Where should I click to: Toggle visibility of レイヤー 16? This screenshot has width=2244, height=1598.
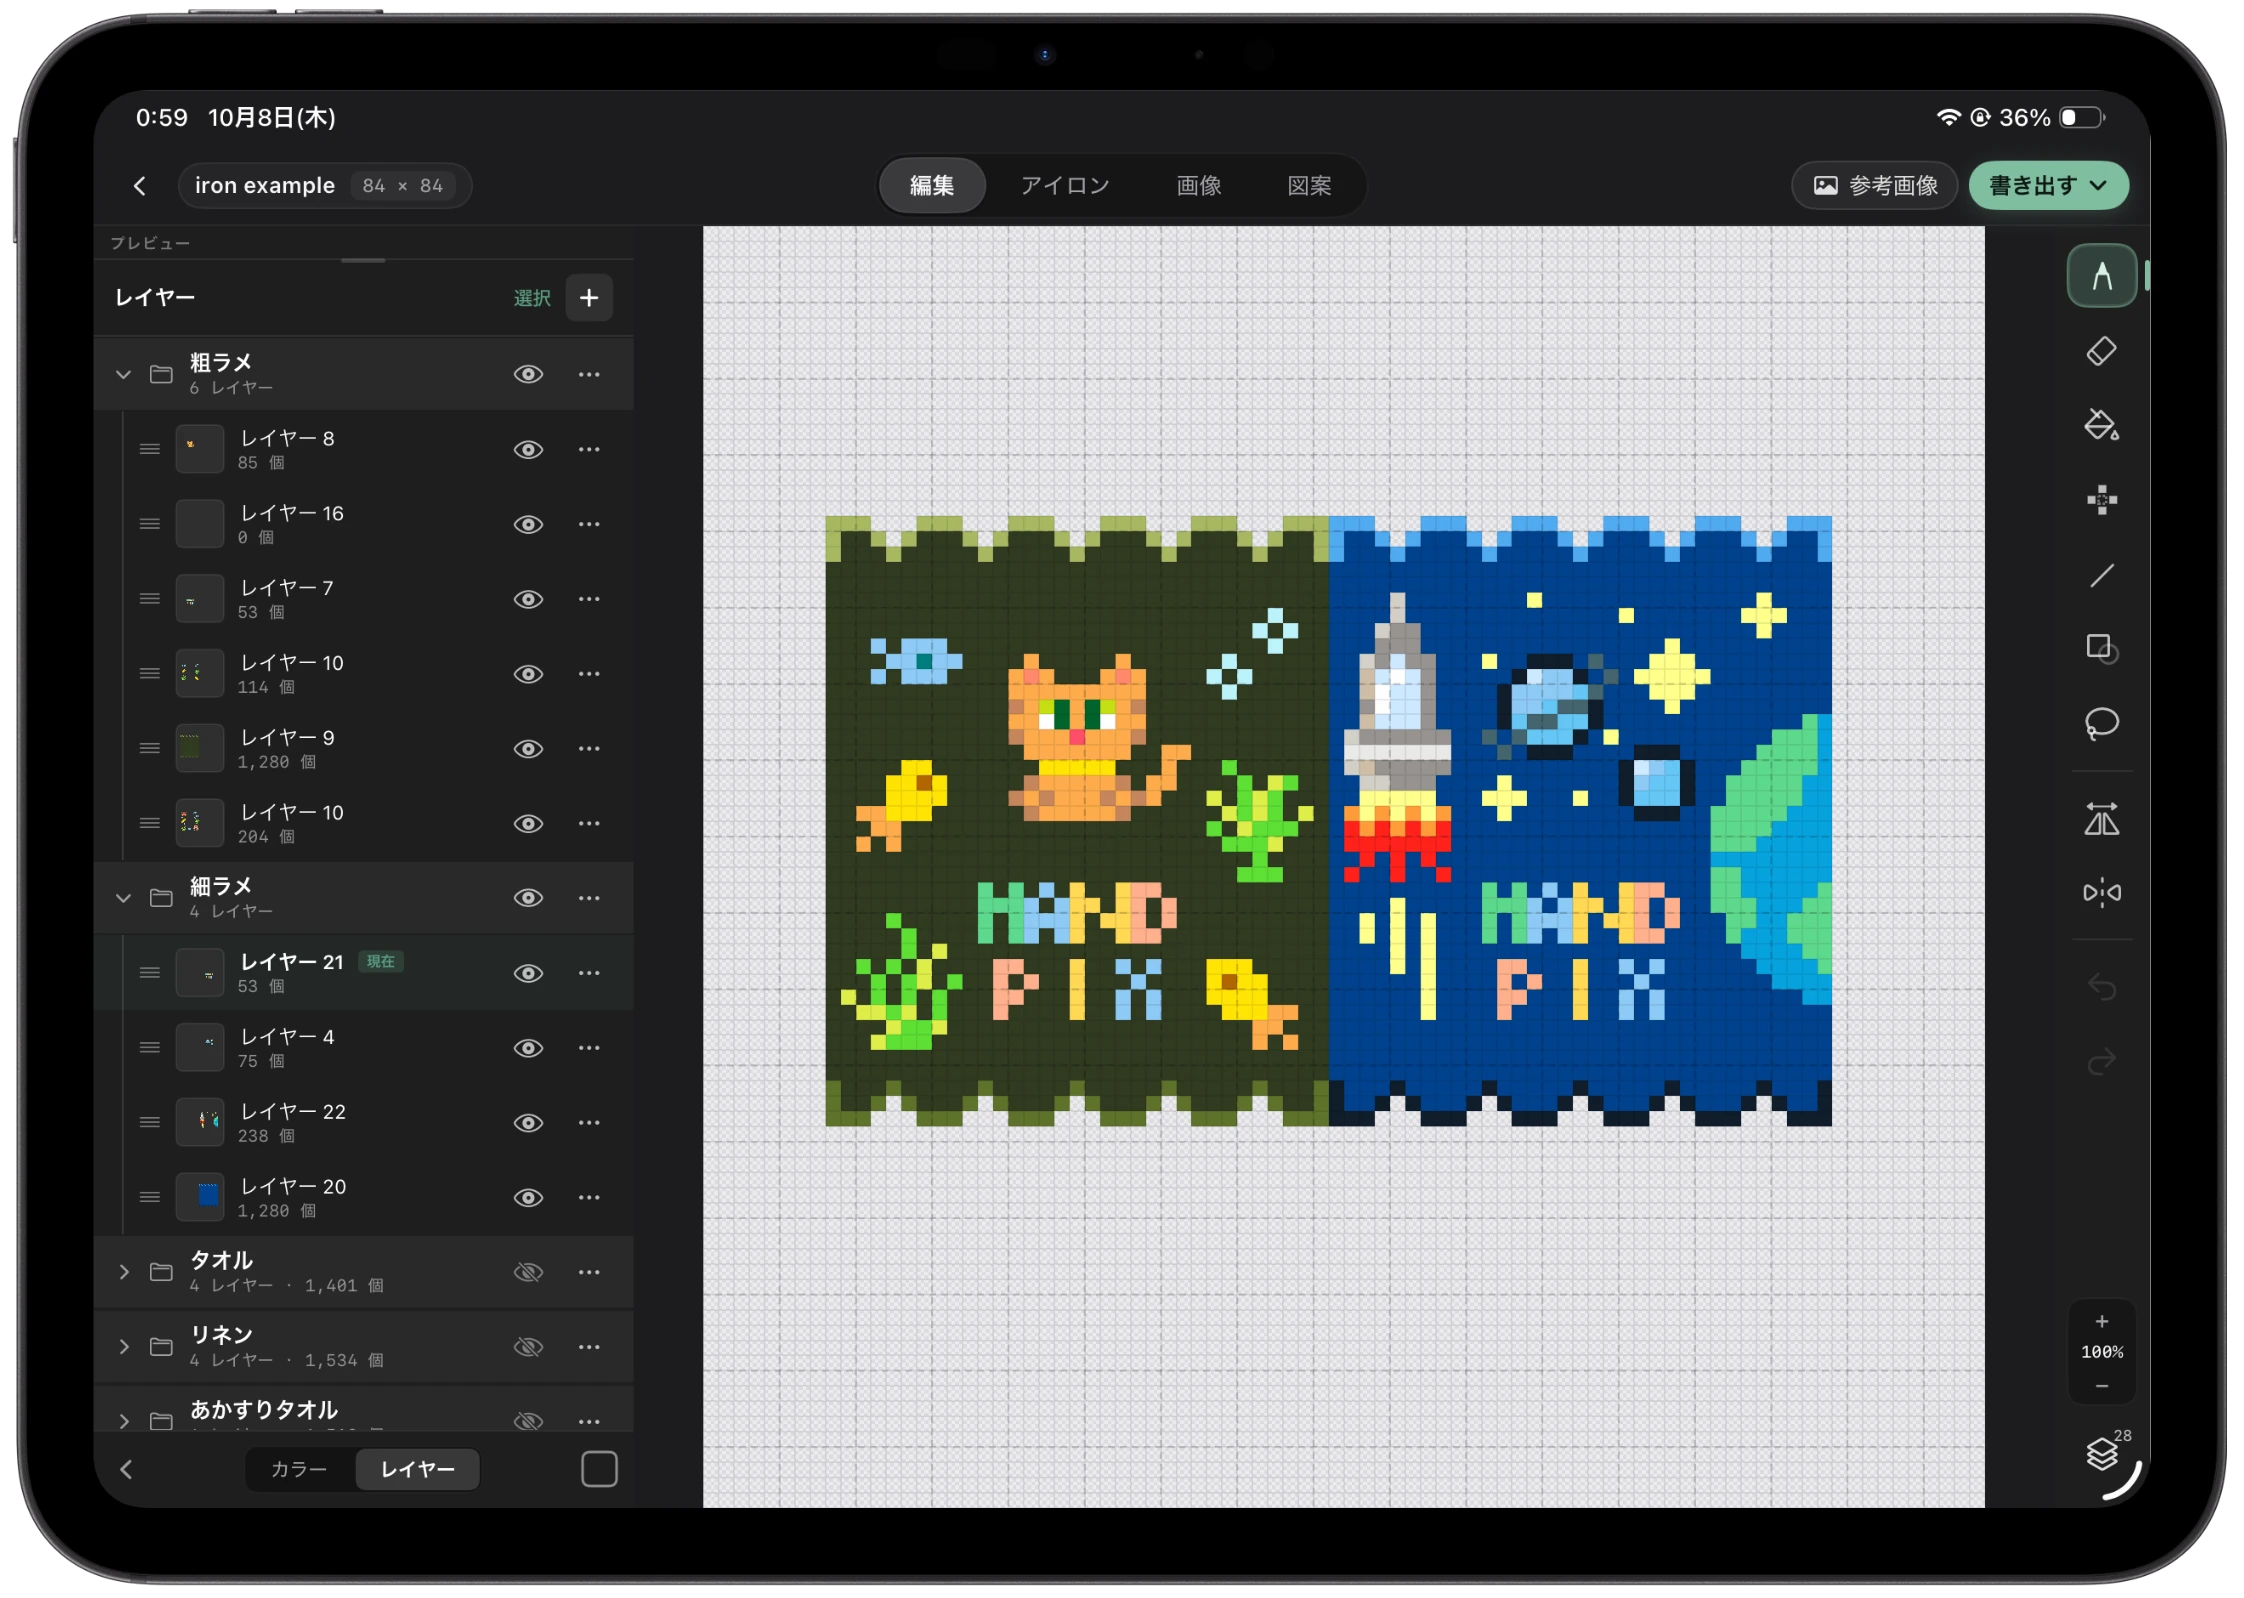pos(528,524)
